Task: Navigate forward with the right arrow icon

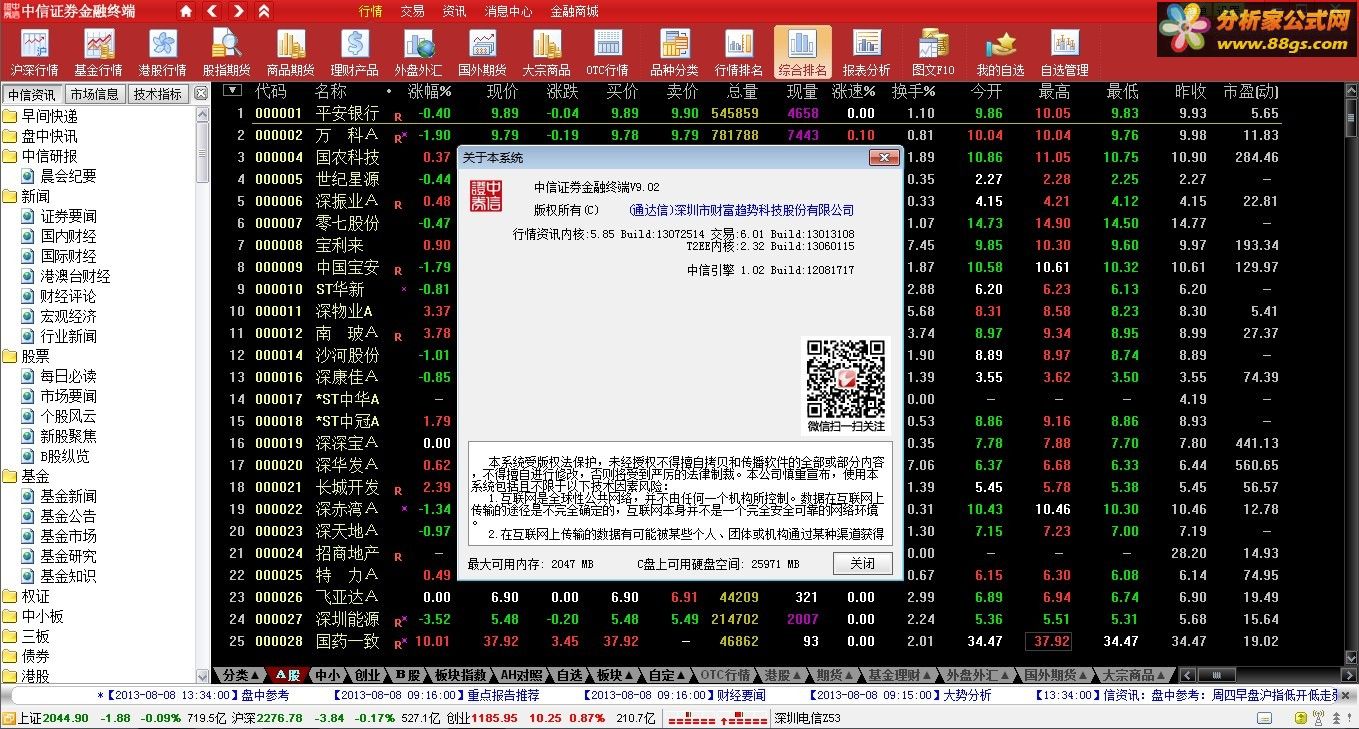Action: (x=237, y=11)
